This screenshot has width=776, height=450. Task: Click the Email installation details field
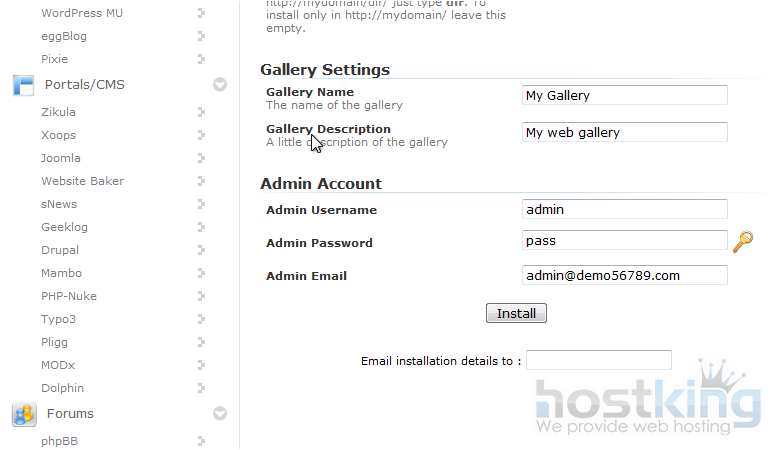[598, 360]
